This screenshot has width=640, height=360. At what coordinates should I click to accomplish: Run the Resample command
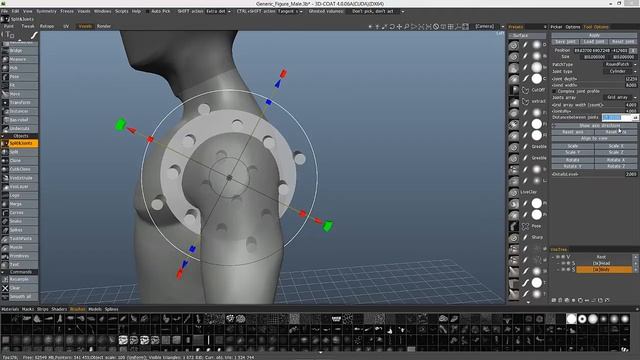pyautogui.click(x=20, y=280)
